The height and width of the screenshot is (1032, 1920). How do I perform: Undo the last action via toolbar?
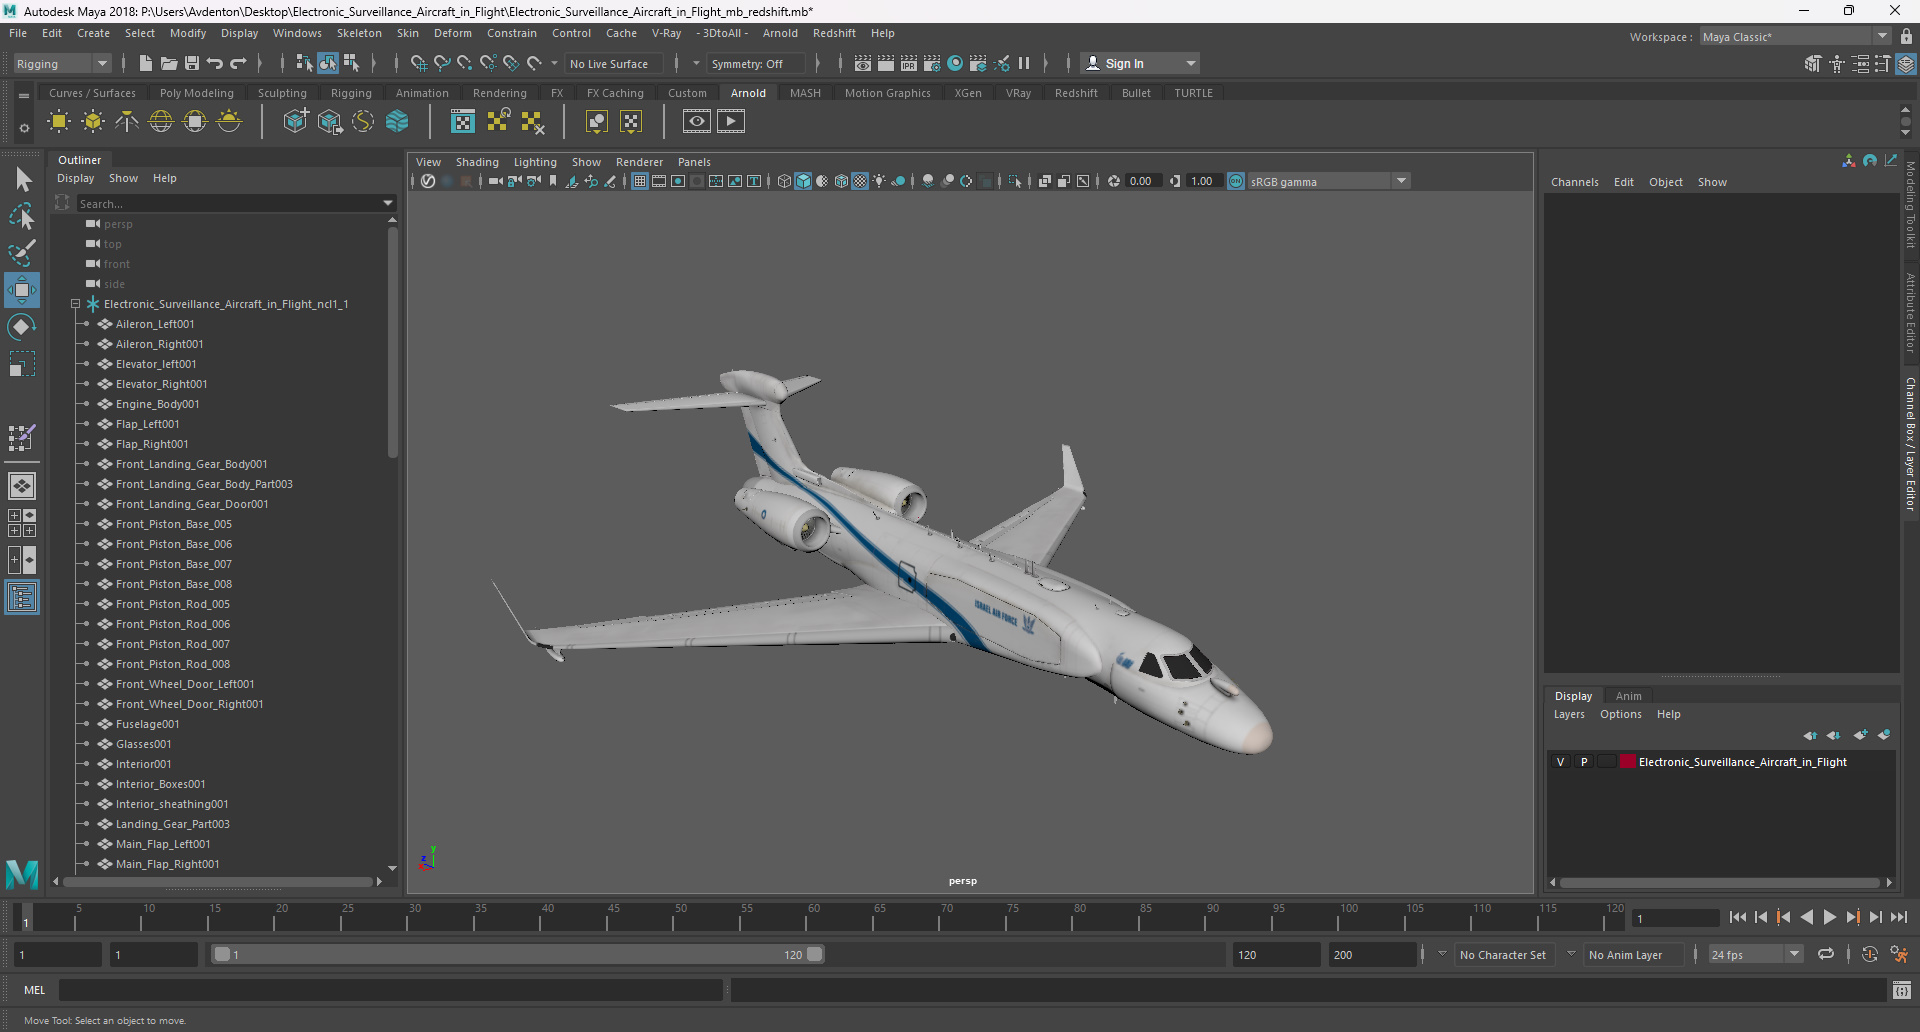pyautogui.click(x=215, y=63)
